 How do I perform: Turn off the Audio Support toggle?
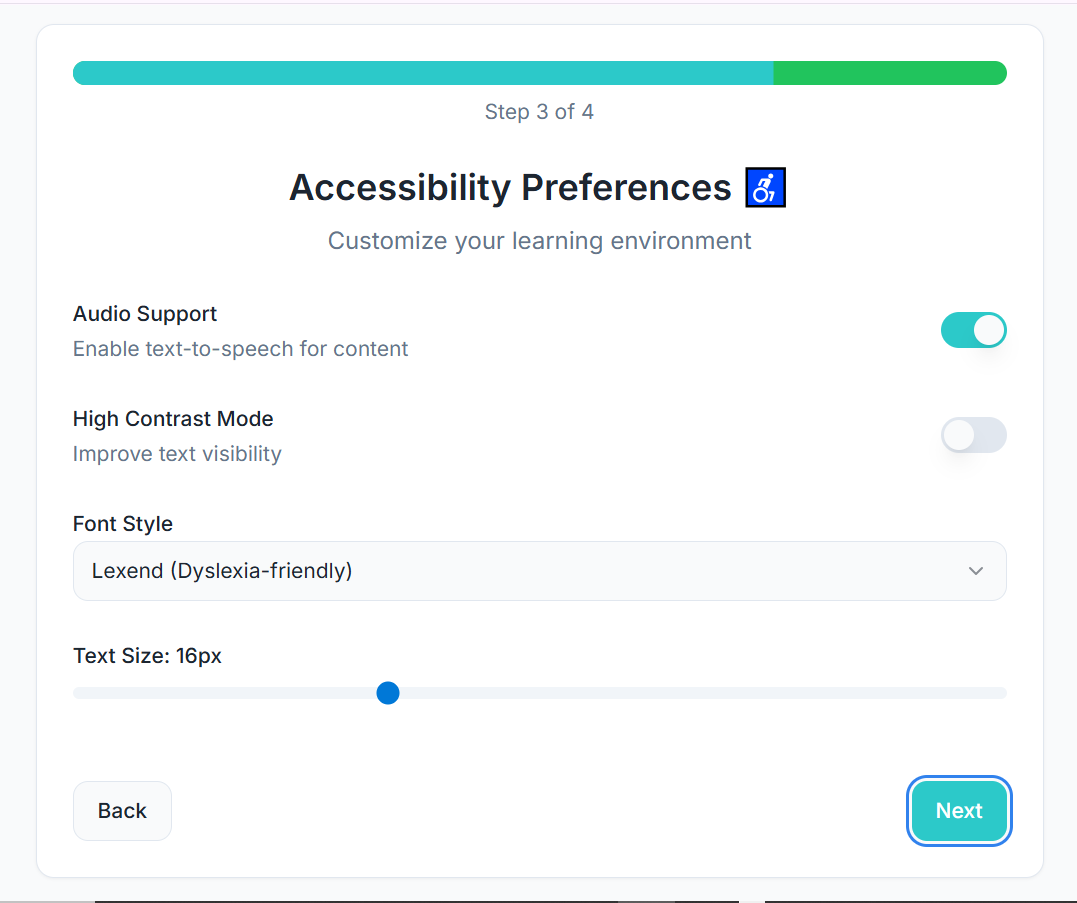click(x=973, y=330)
